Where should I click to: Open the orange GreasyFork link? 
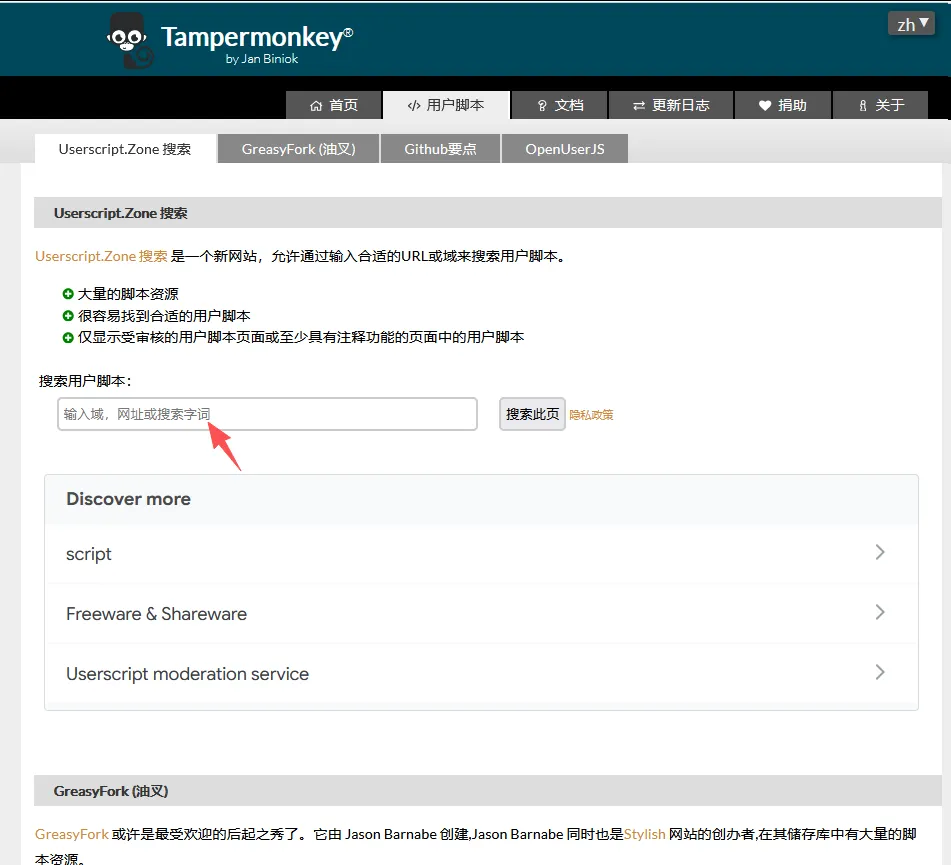72,835
